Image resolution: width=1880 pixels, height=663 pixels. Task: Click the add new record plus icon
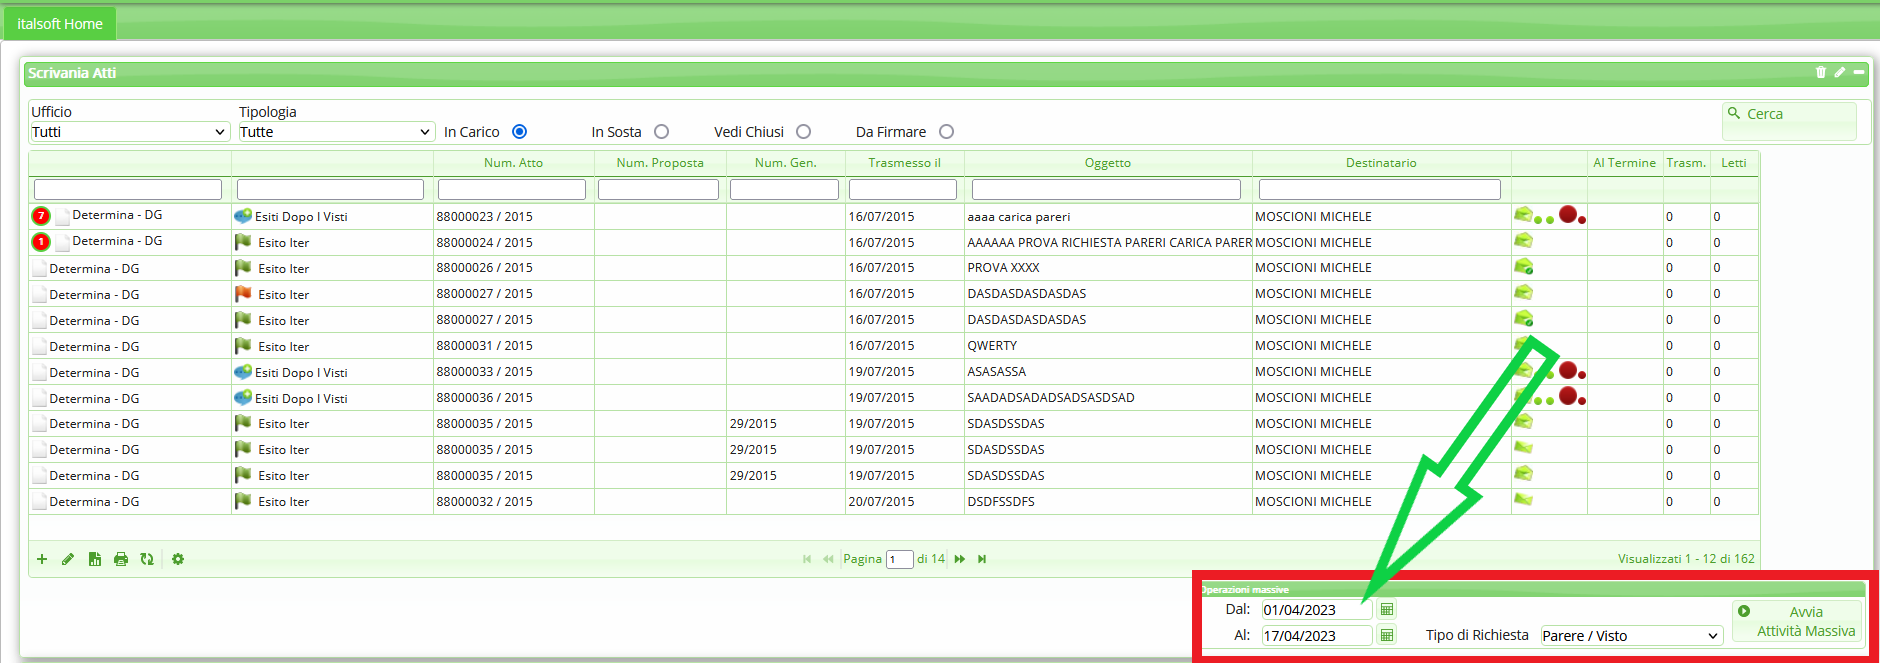42,559
